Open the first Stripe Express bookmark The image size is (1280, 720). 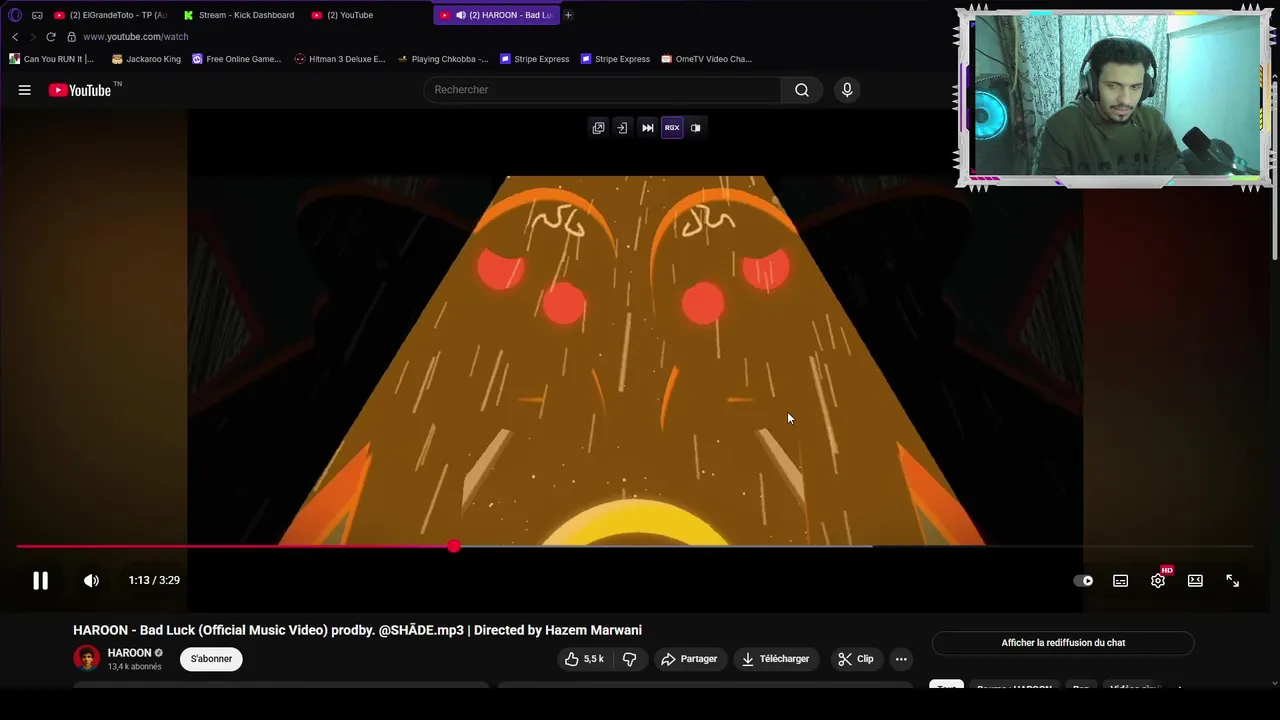pyautogui.click(x=535, y=59)
